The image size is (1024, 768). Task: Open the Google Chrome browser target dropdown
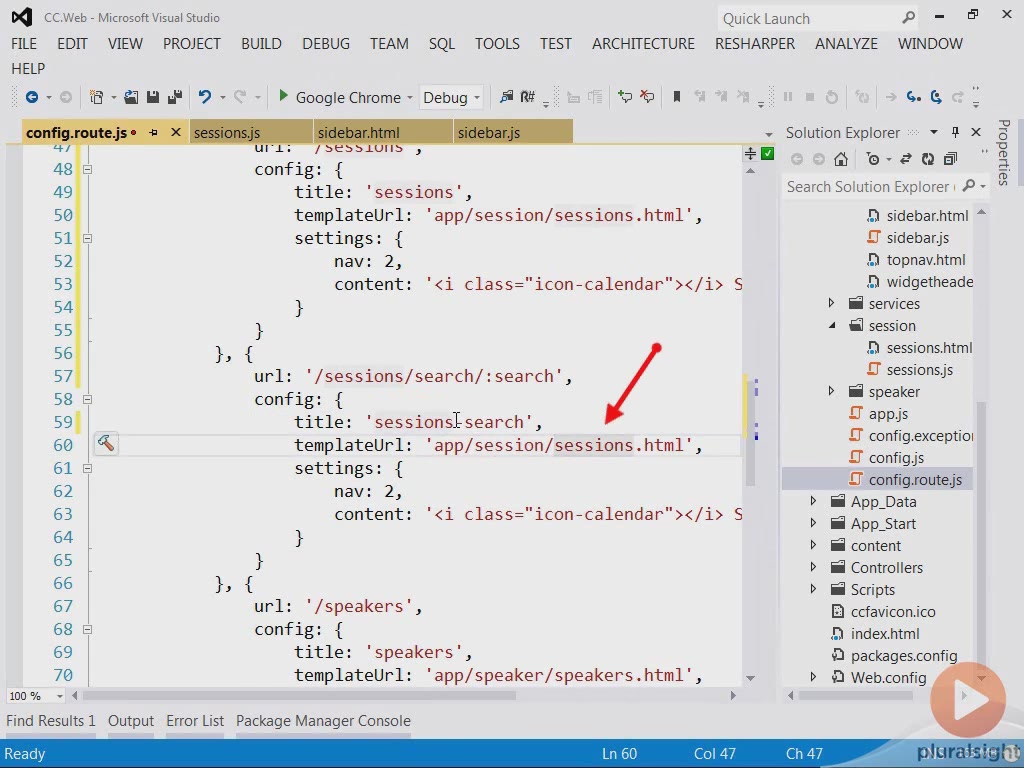(x=409, y=97)
